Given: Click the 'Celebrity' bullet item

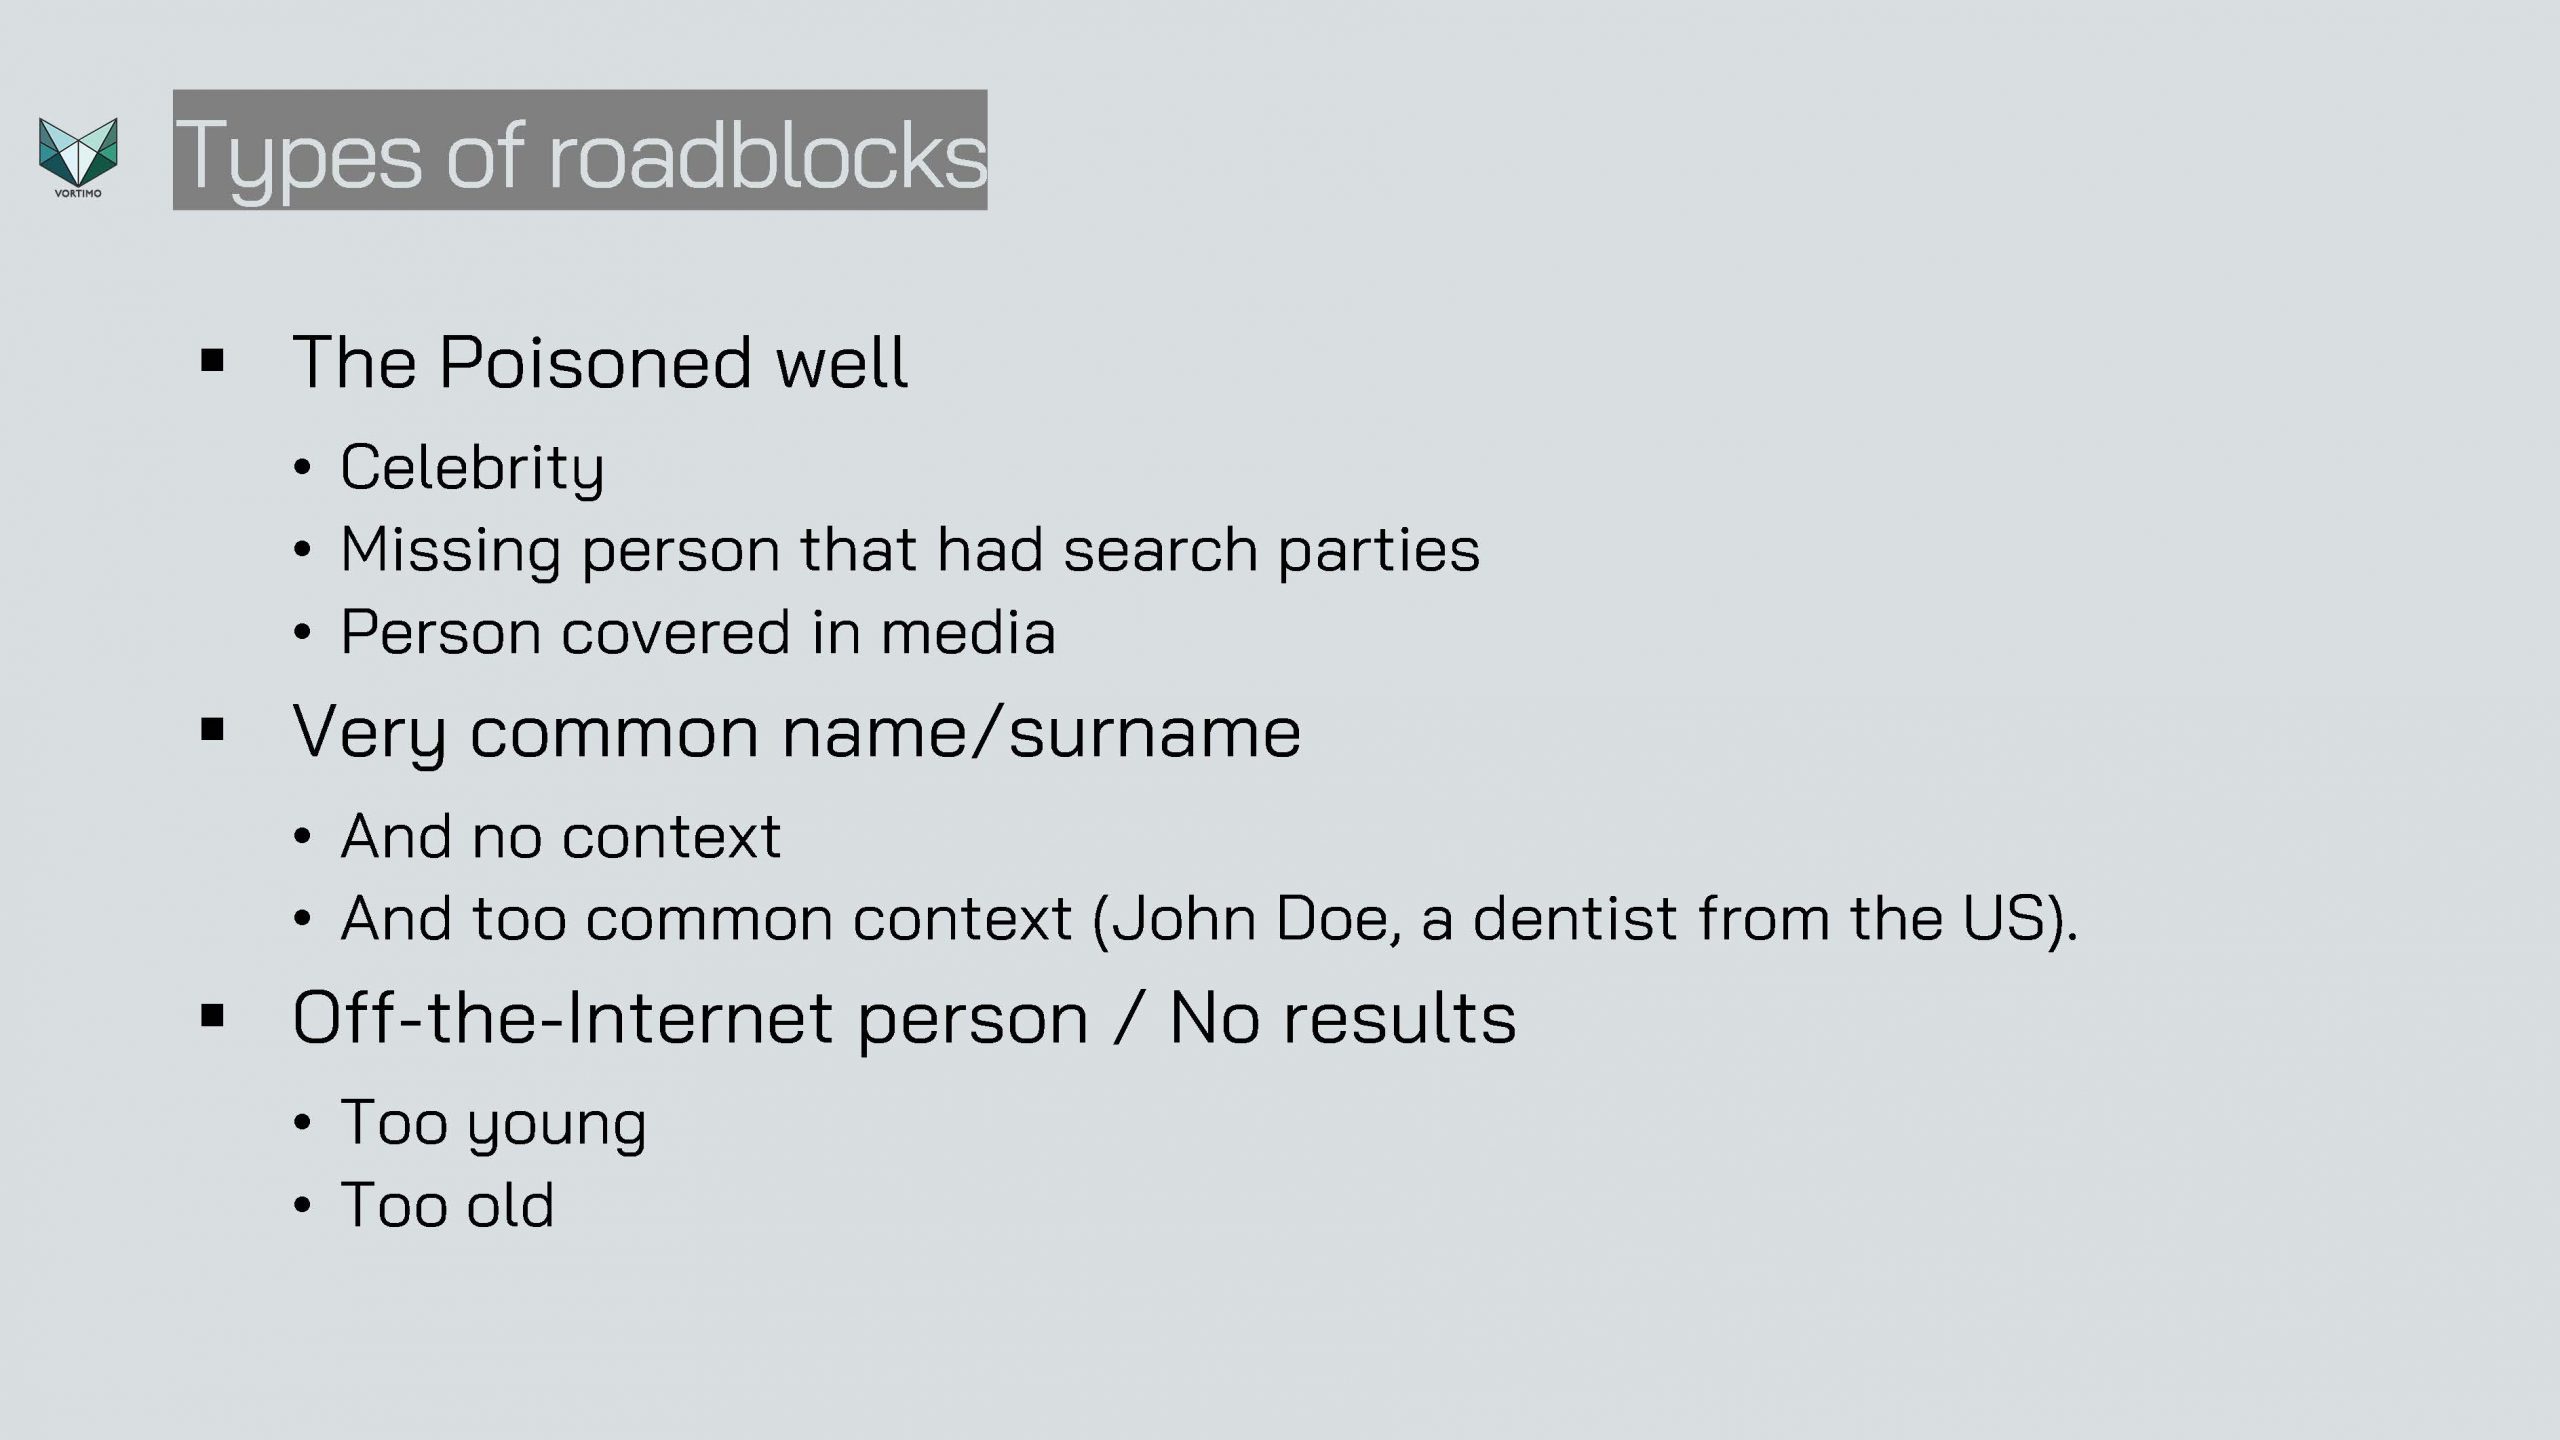Looking at the screenshot, I should [x=472, y=467].
